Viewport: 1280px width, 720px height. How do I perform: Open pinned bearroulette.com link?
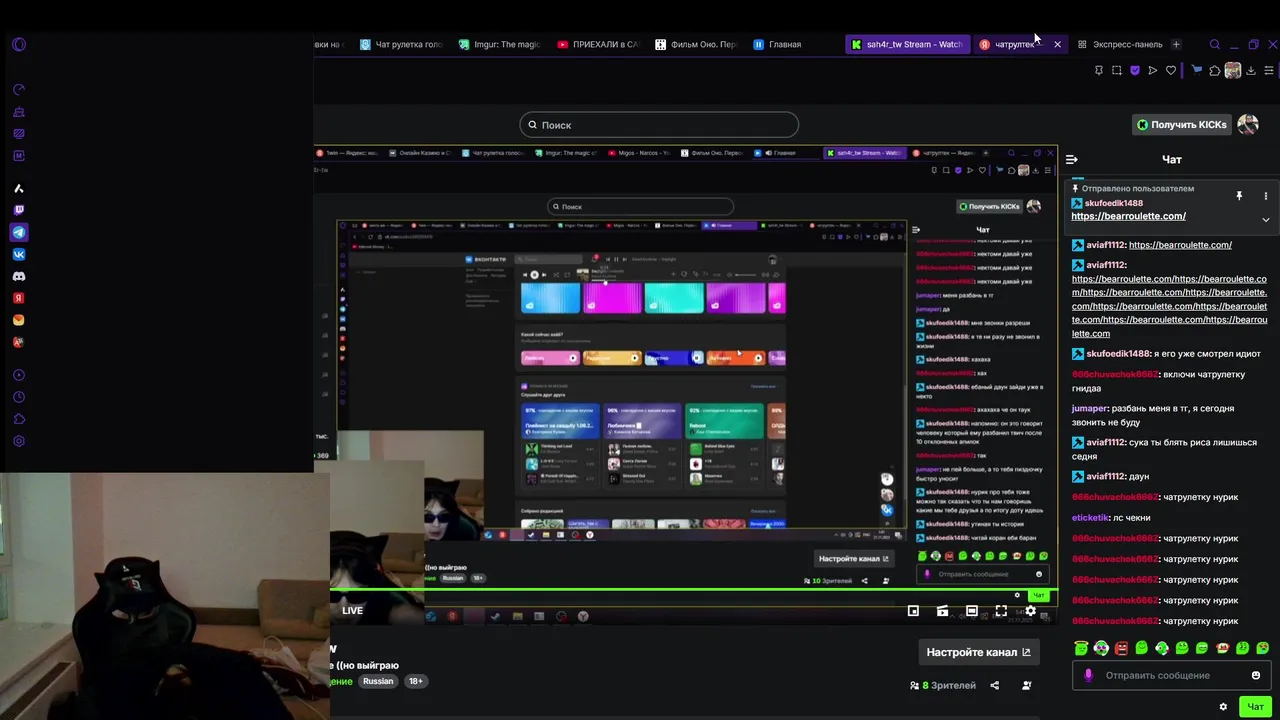pos(1128,216)
